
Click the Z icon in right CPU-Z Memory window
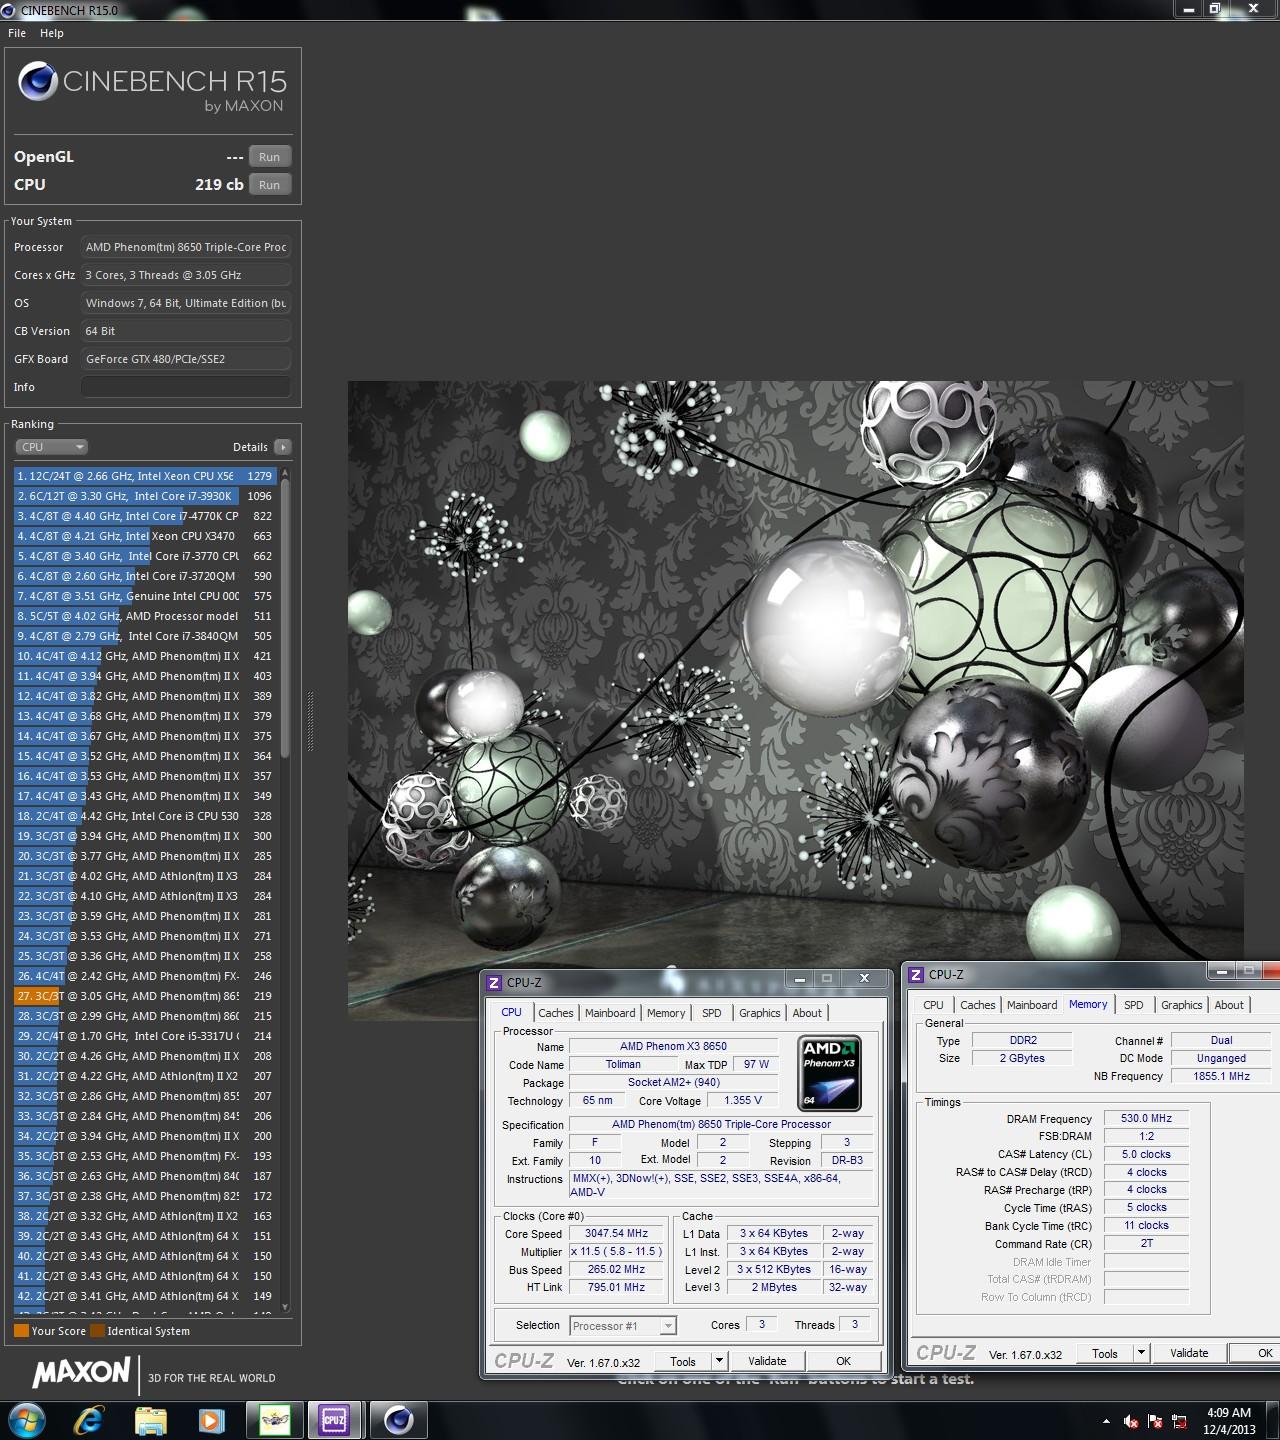click(916, 974)
